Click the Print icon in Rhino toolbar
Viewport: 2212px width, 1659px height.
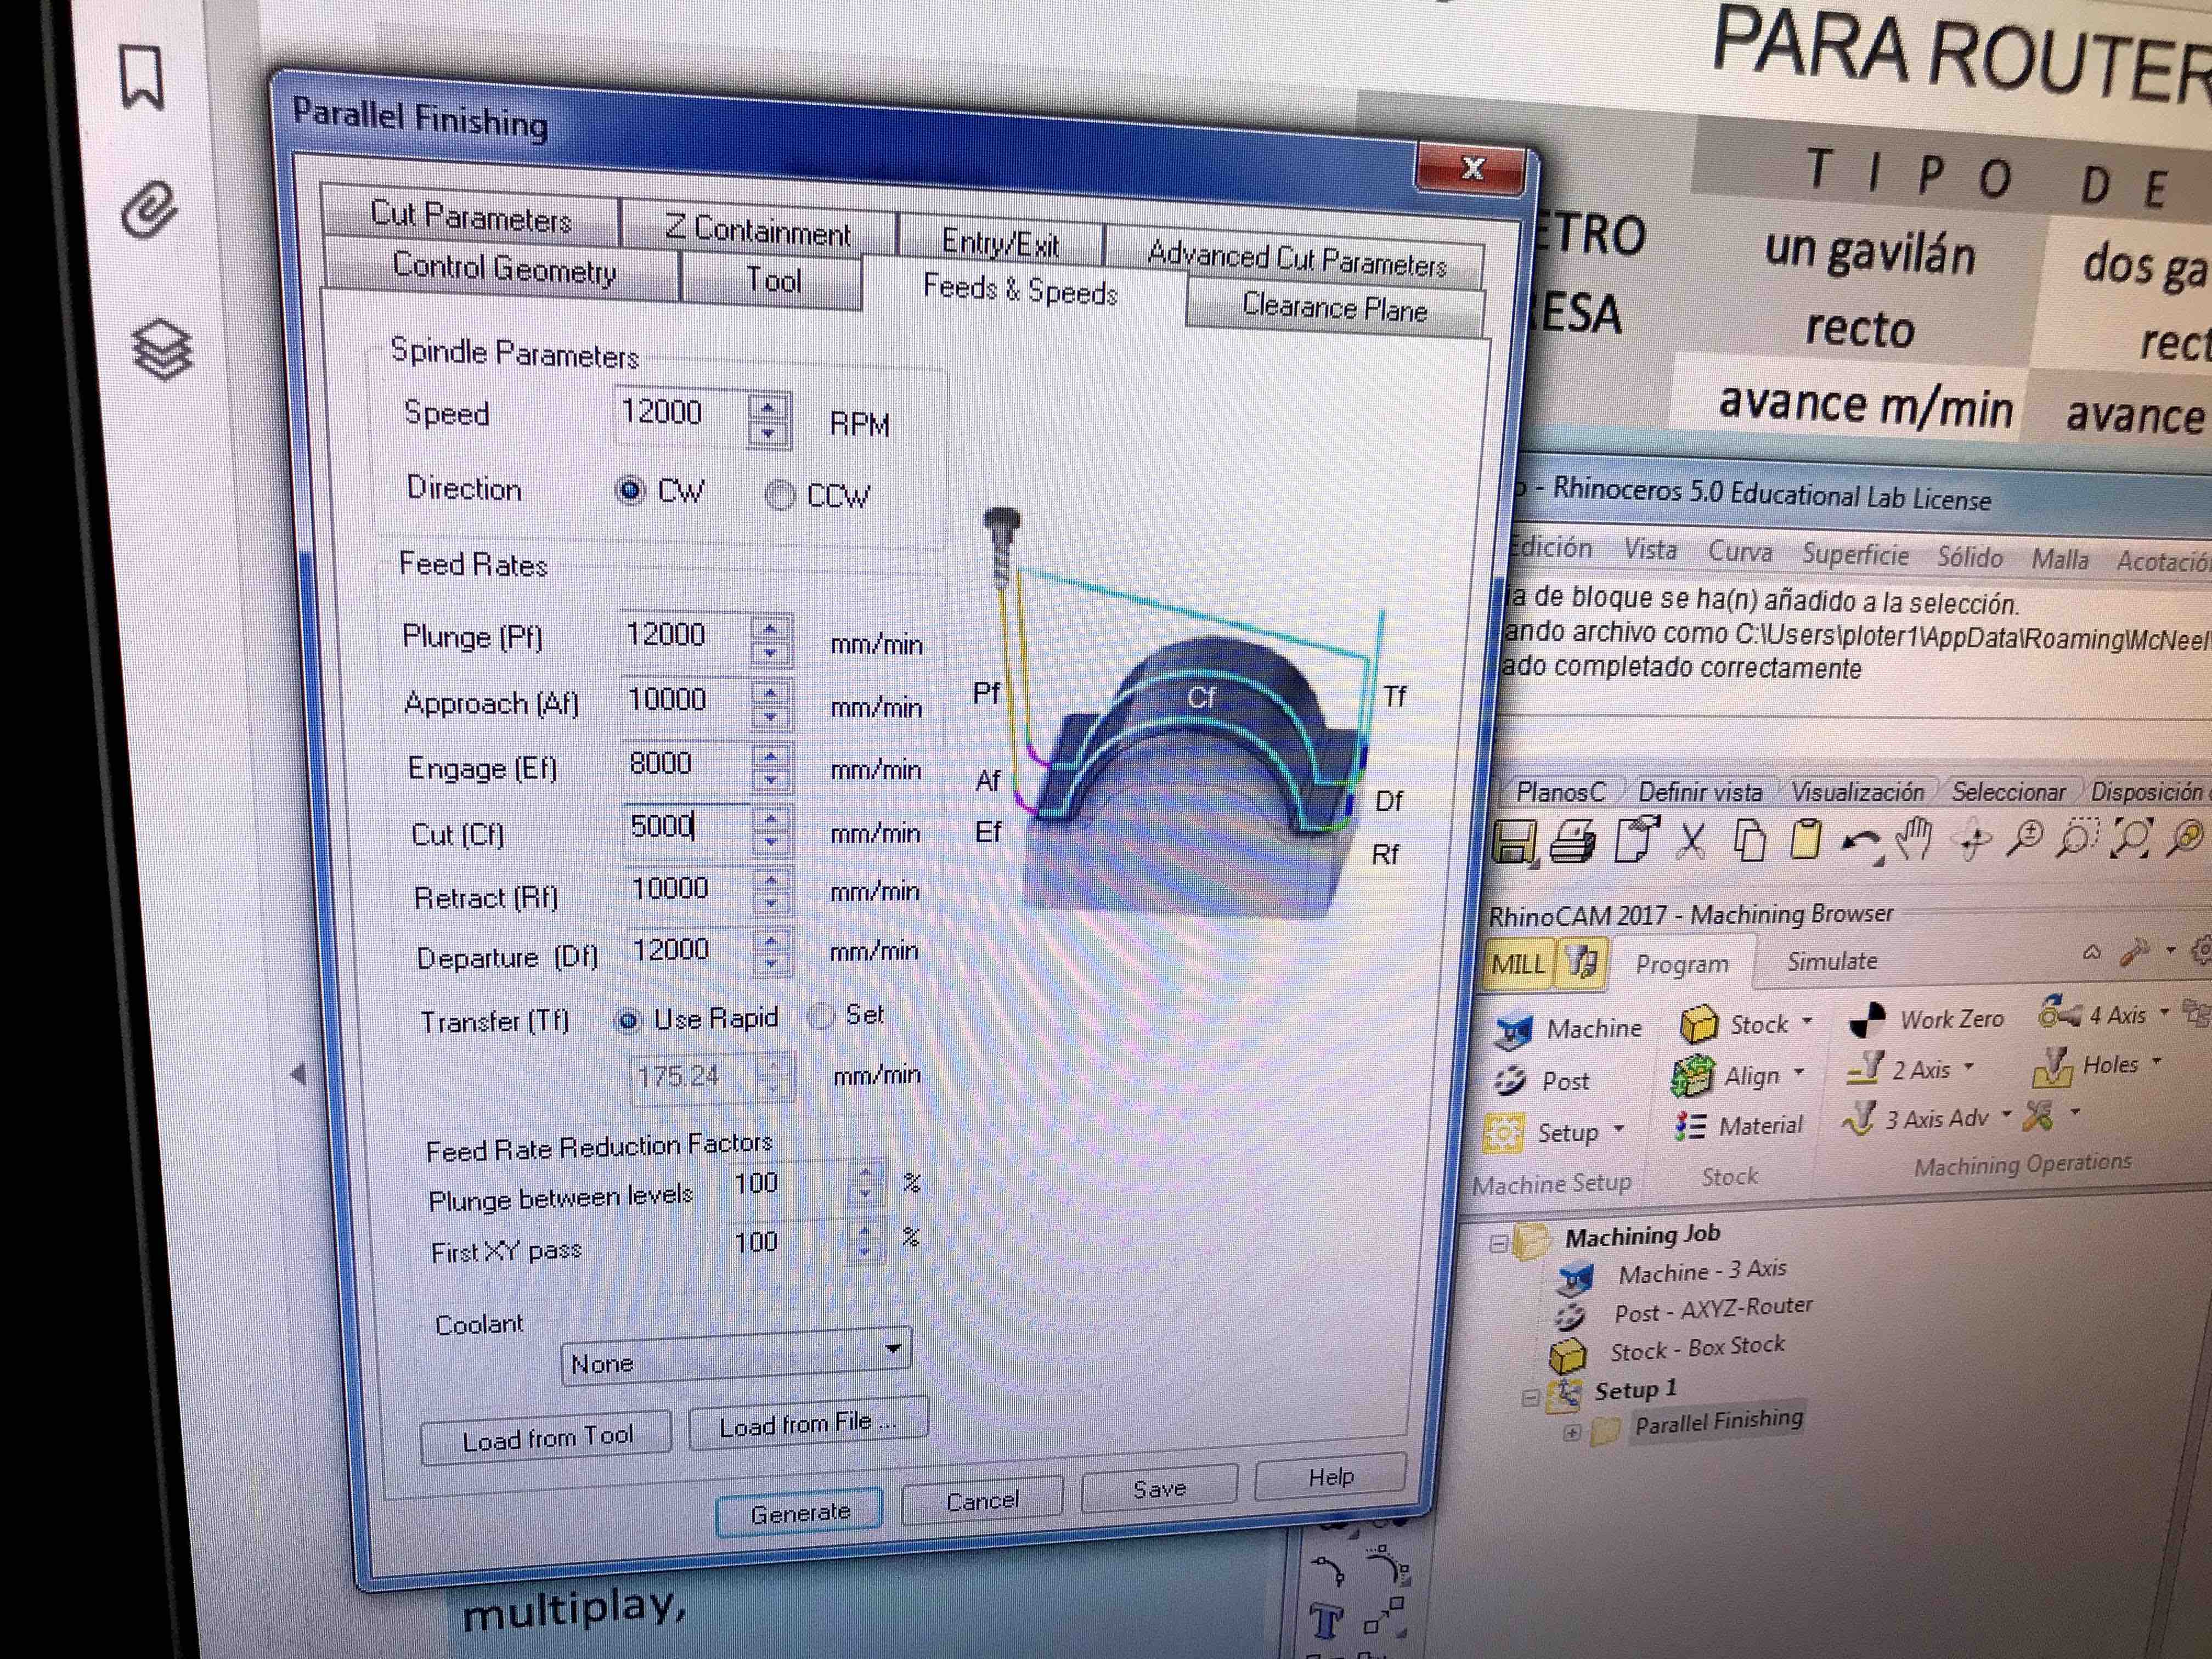[1573, 841]
